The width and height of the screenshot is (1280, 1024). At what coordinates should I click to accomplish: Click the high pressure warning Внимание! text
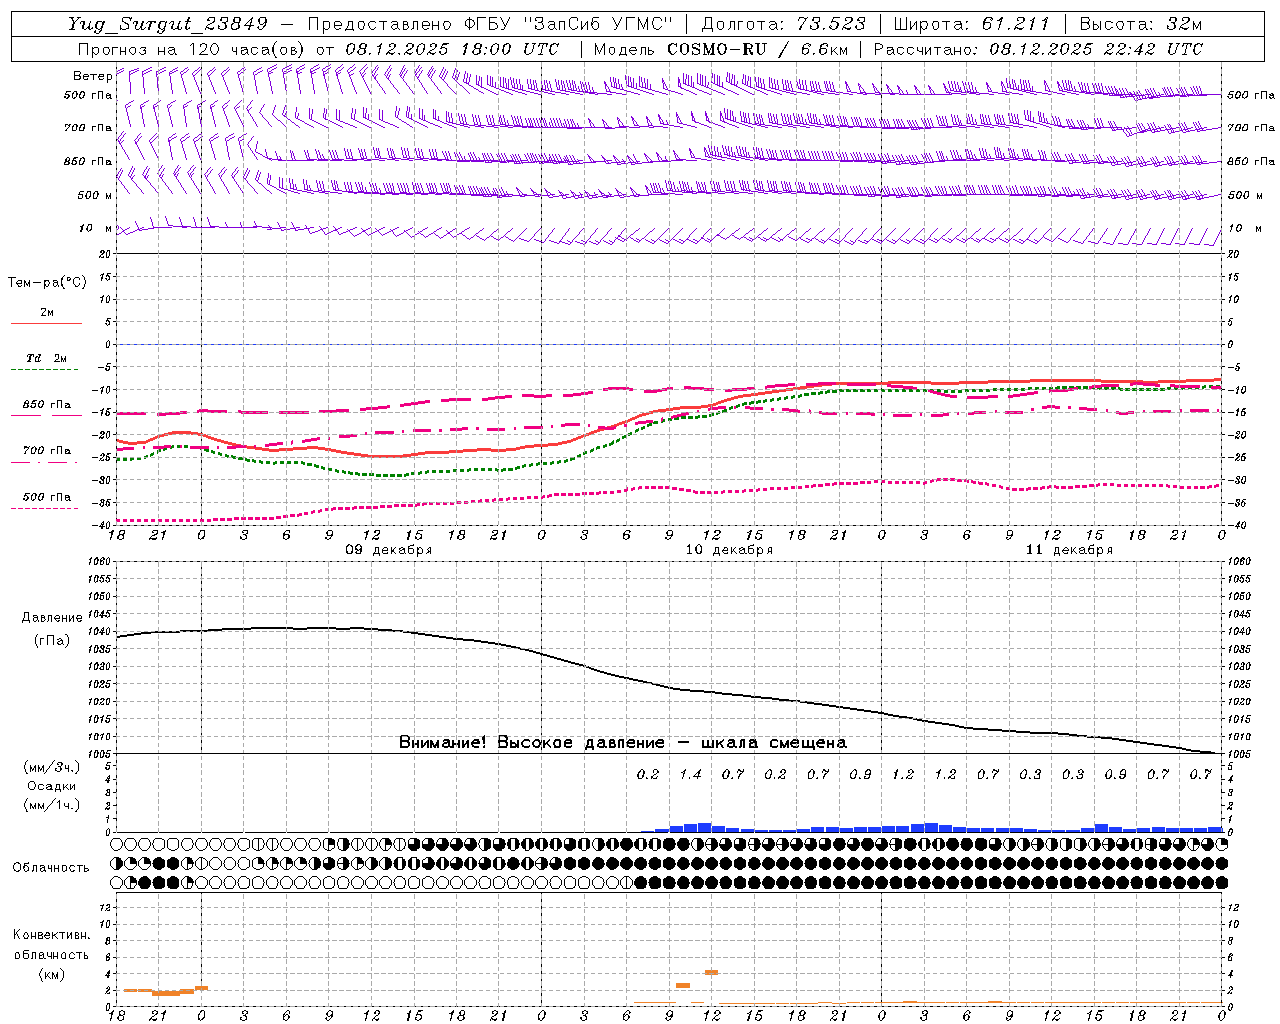[x=622, y=742]
